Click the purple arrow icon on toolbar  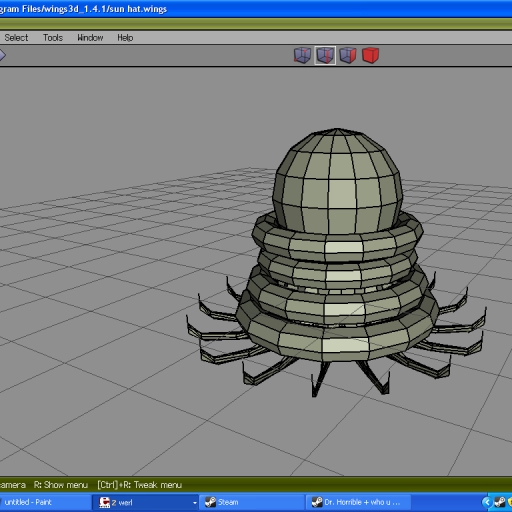tap(2, 55)
